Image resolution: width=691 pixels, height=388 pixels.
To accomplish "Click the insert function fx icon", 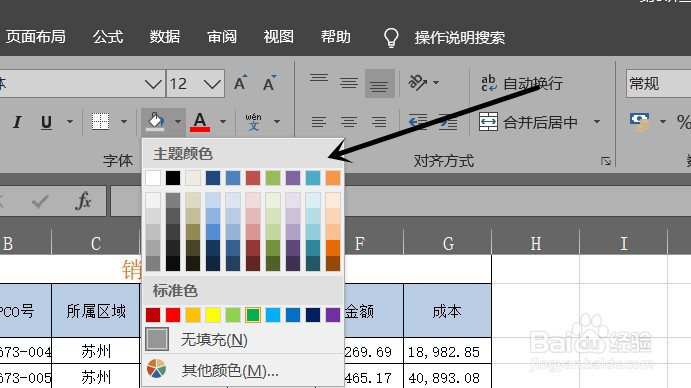I will (83, 201).
